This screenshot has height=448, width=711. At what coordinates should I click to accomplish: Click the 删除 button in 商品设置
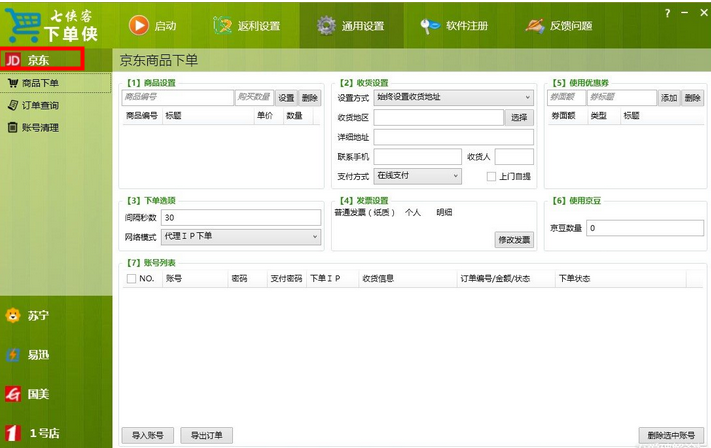pos(310,97)
